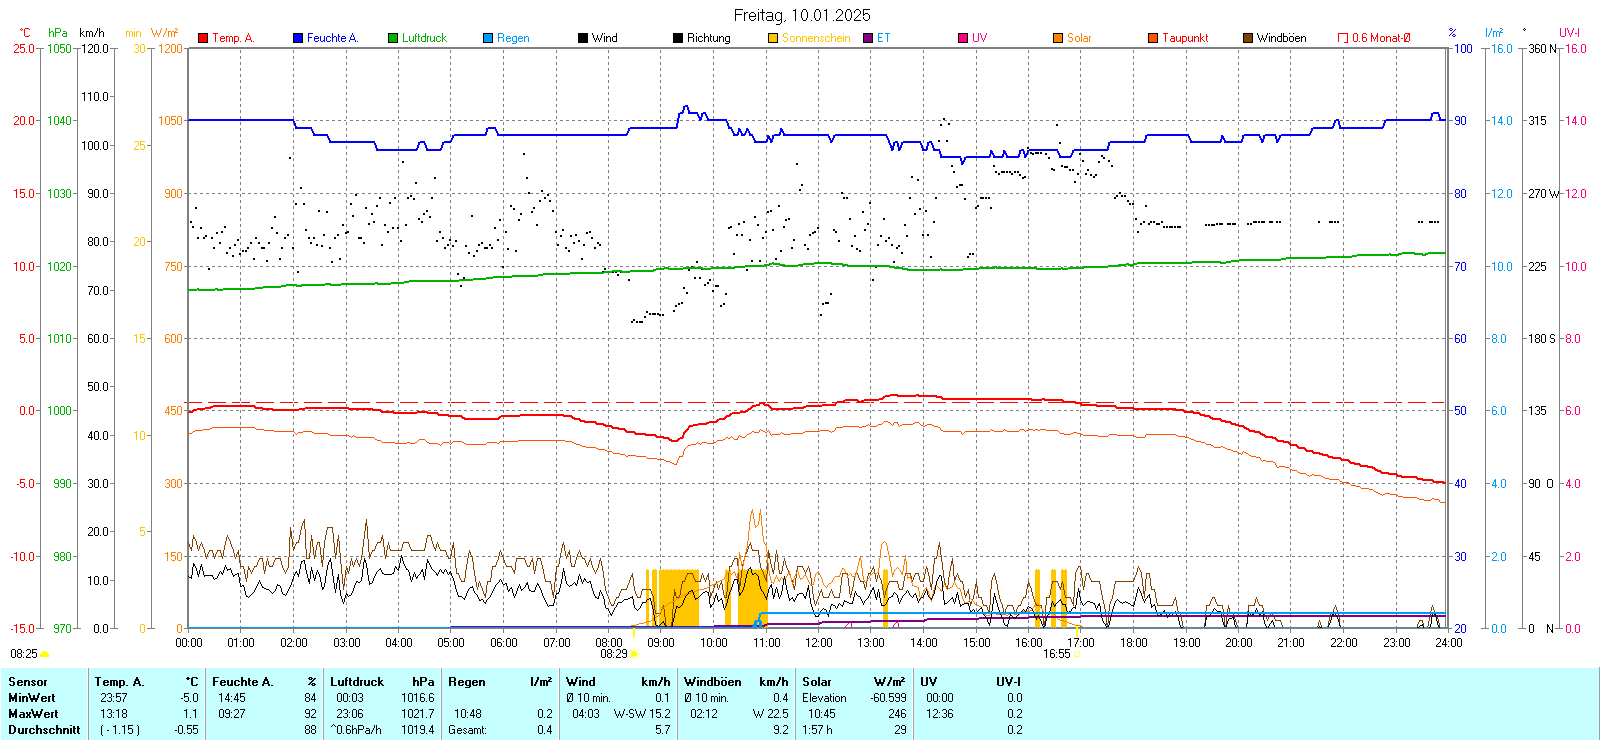The height and width of the screenshot is (740, 1600).
Task: Toggle the black Wind legend marker
Action: tap(583, 38)
